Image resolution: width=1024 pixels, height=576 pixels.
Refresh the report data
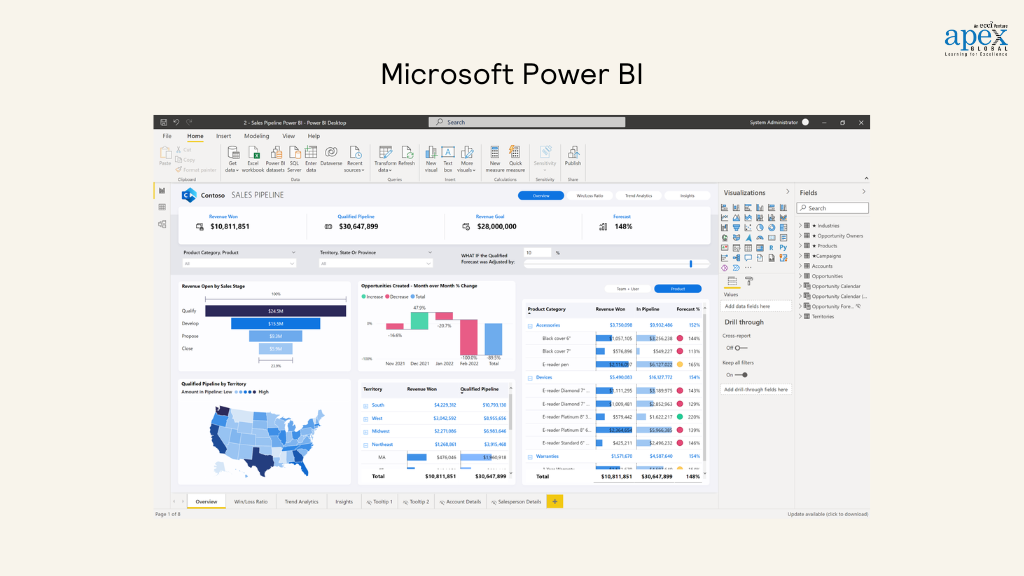coord(406,156)
